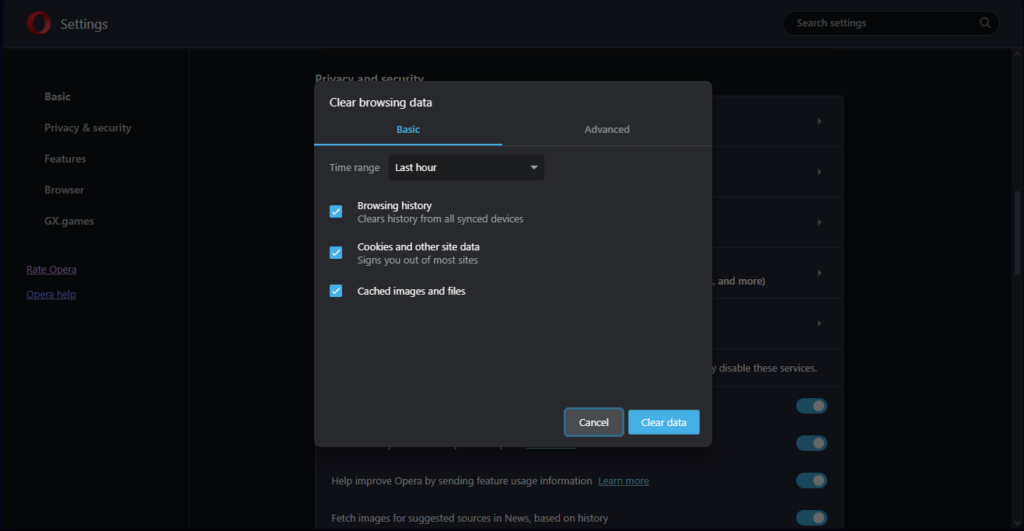Open Learn more link for feature usage

tap(624, 481)
